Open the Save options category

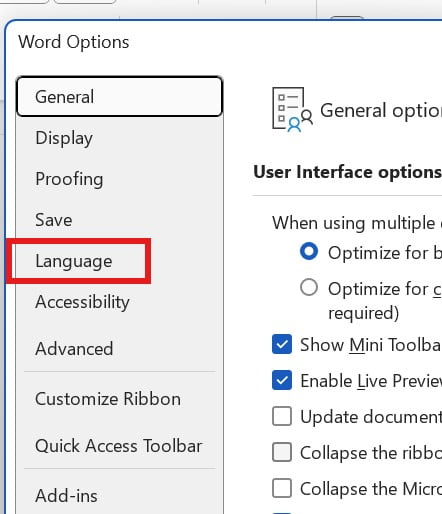(54, 220)
